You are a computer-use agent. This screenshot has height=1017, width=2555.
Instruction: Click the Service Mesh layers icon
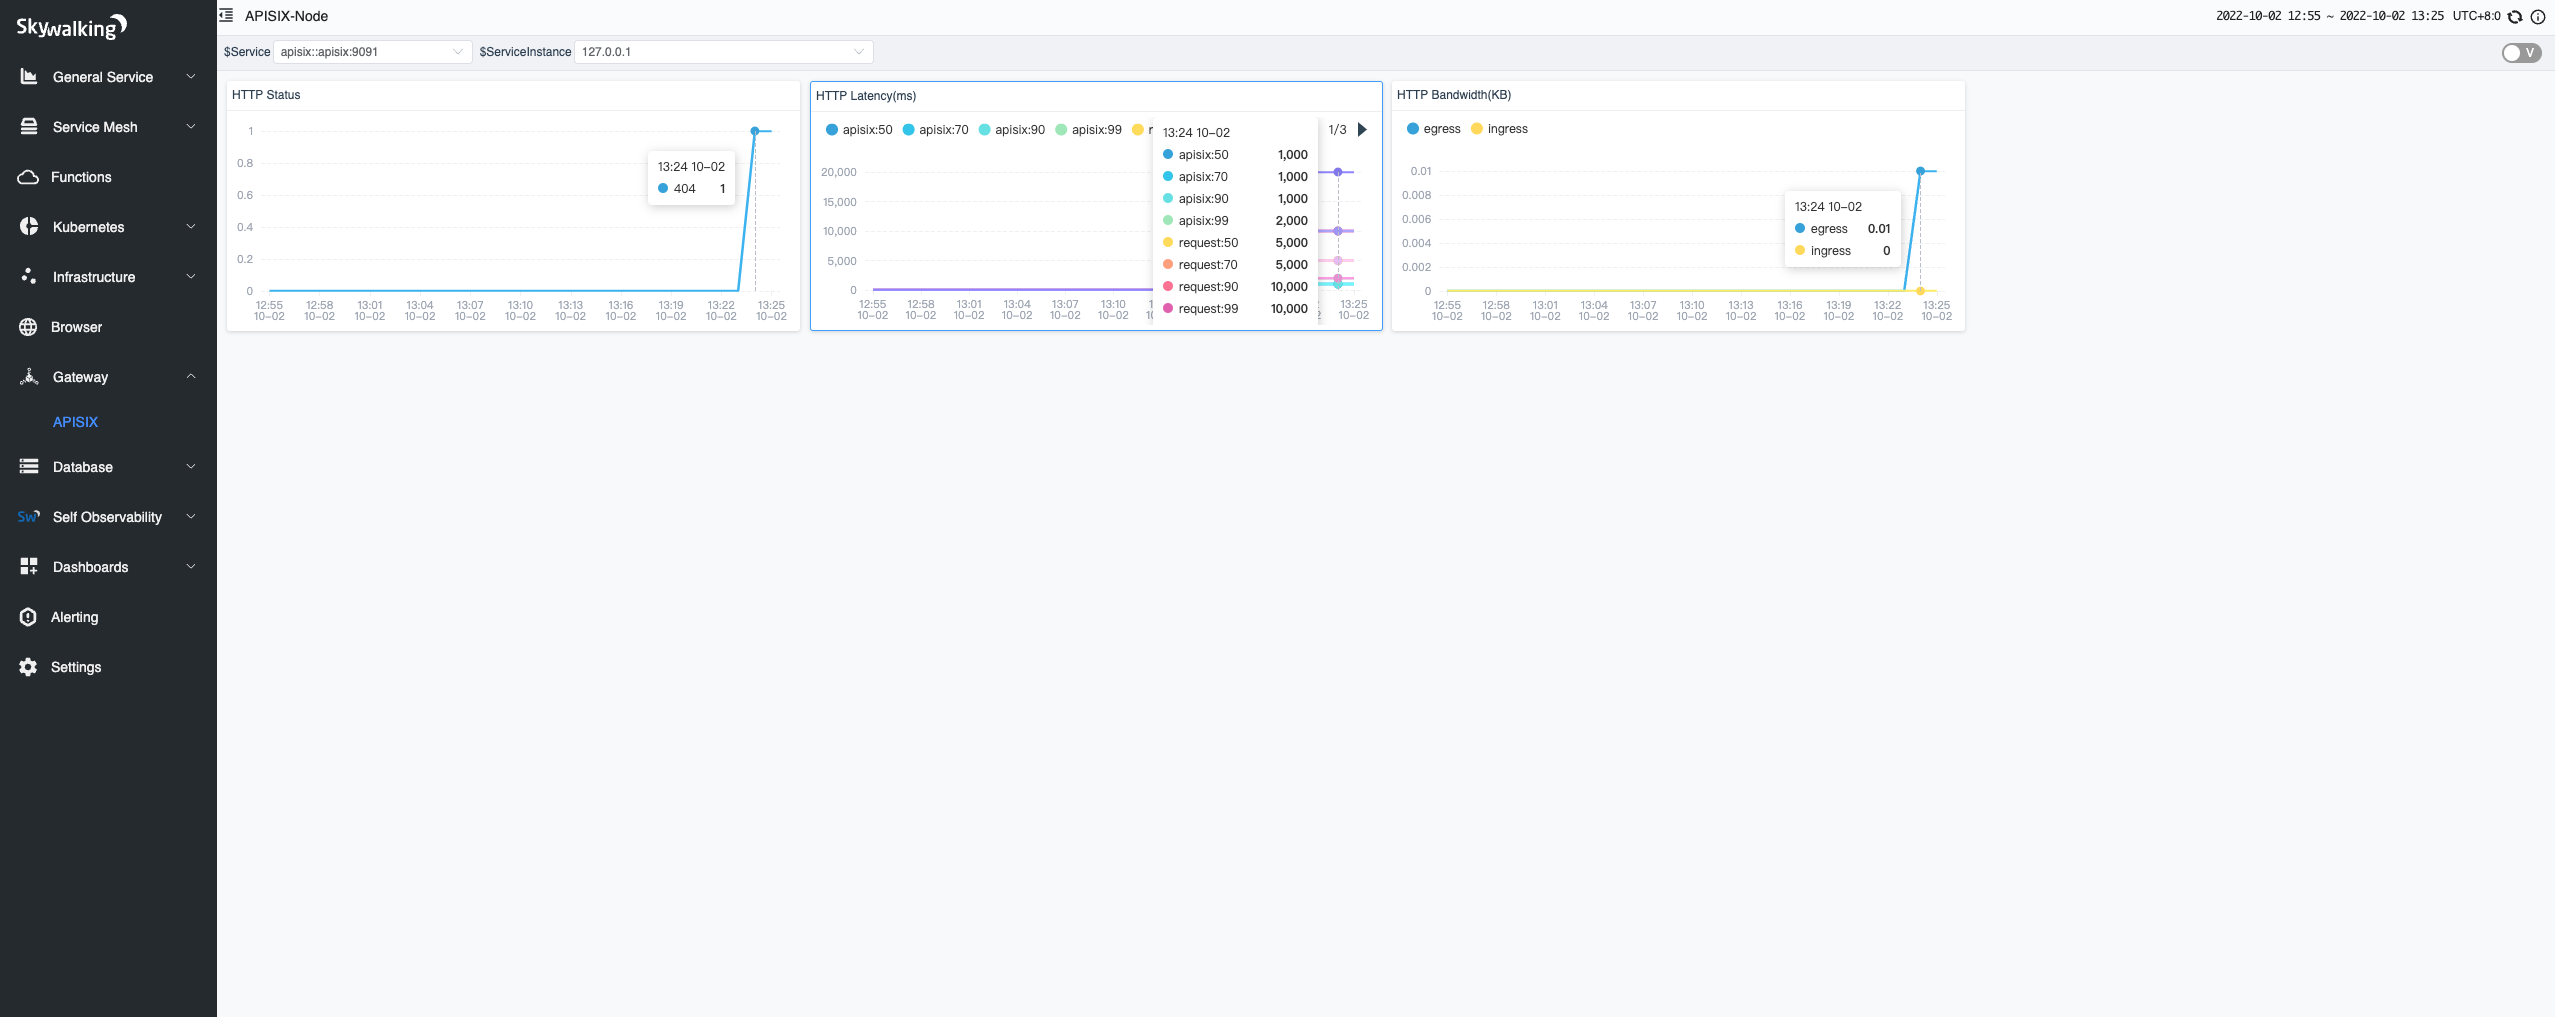(x=29, y=127)
